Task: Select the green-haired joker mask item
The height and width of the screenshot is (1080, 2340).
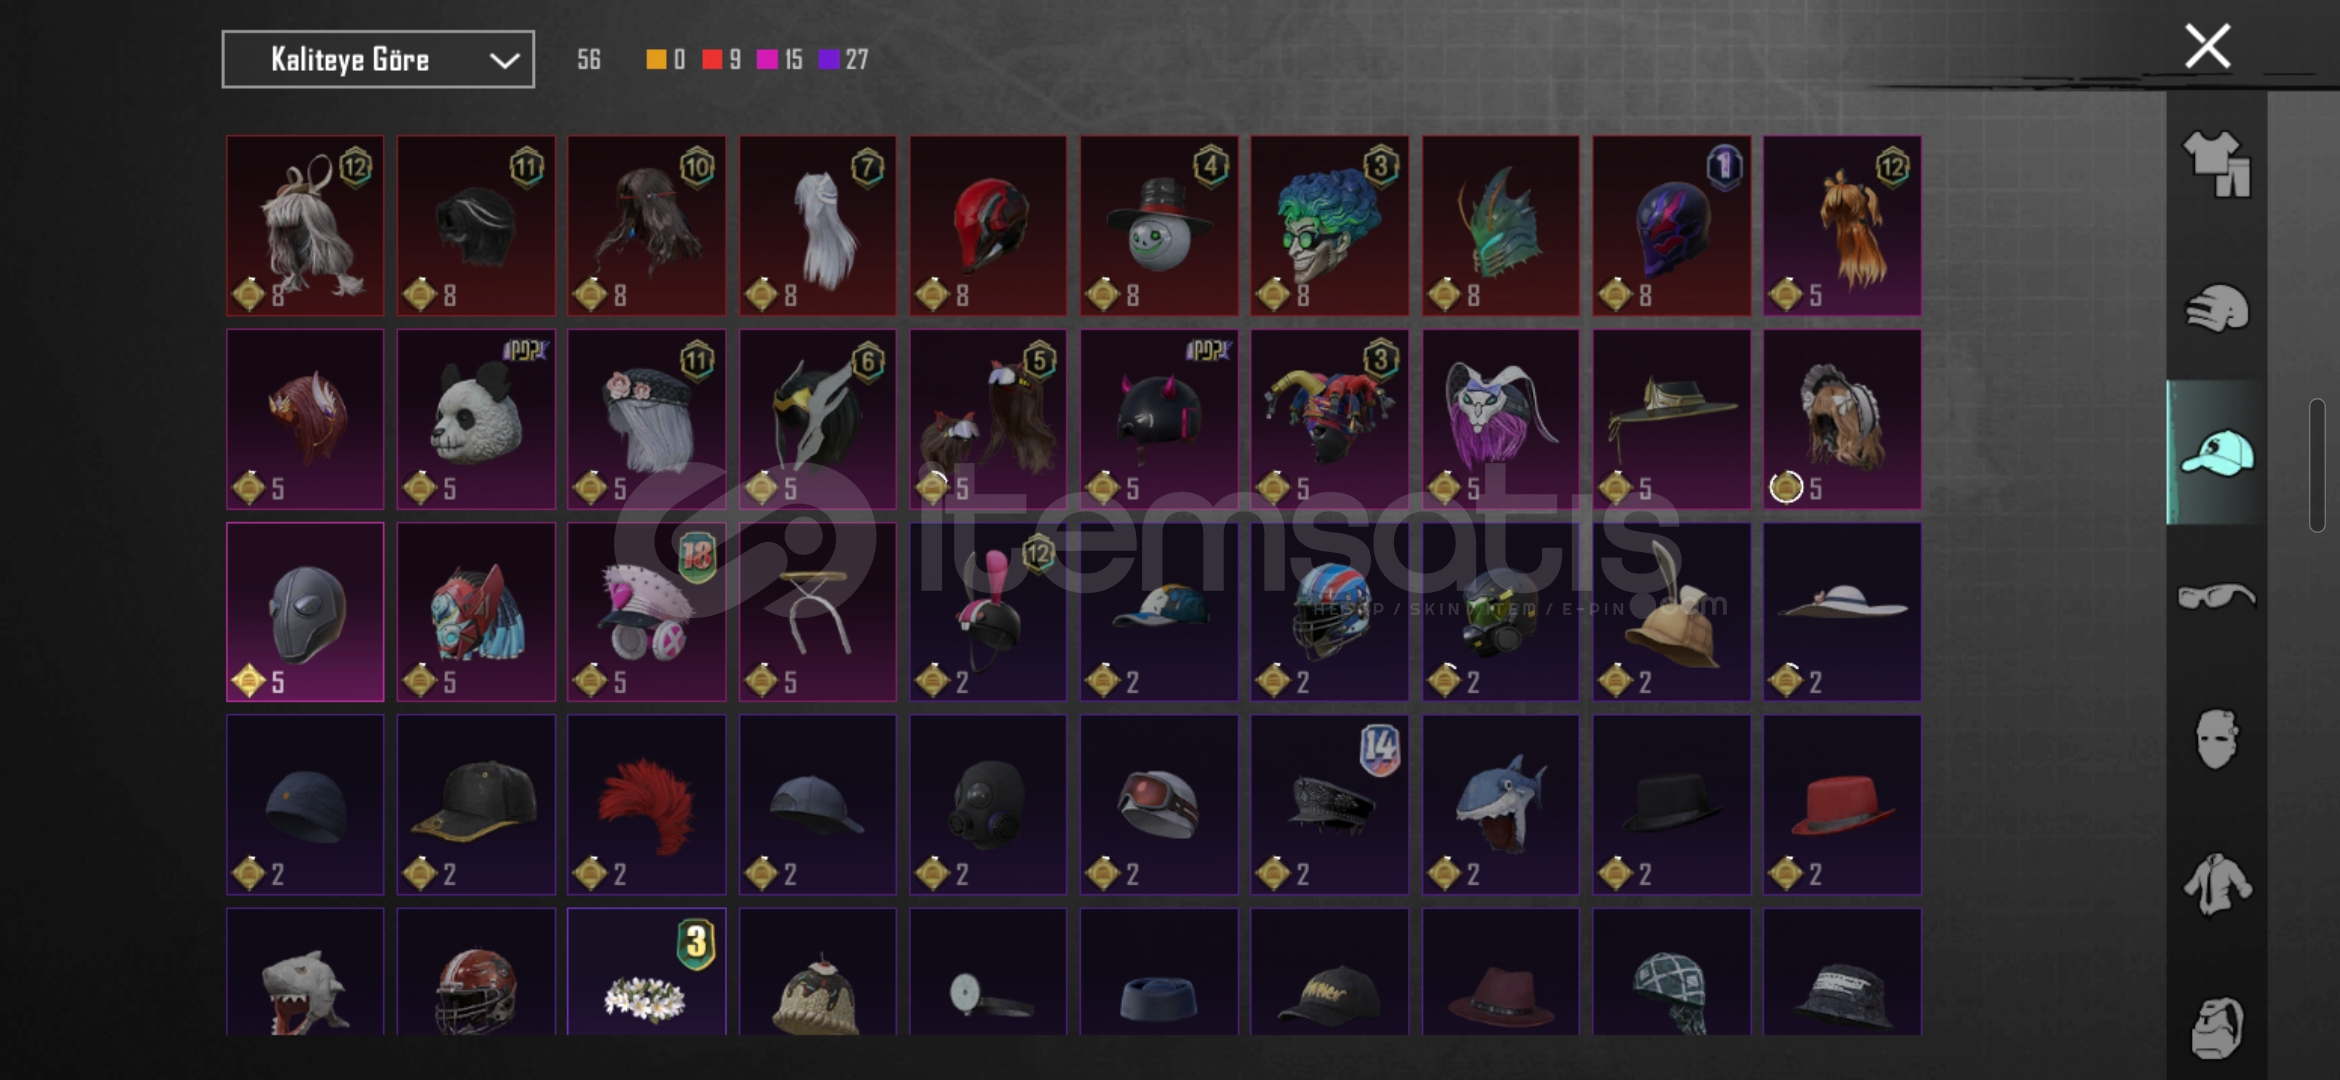Action: [x=1330, y=226]
